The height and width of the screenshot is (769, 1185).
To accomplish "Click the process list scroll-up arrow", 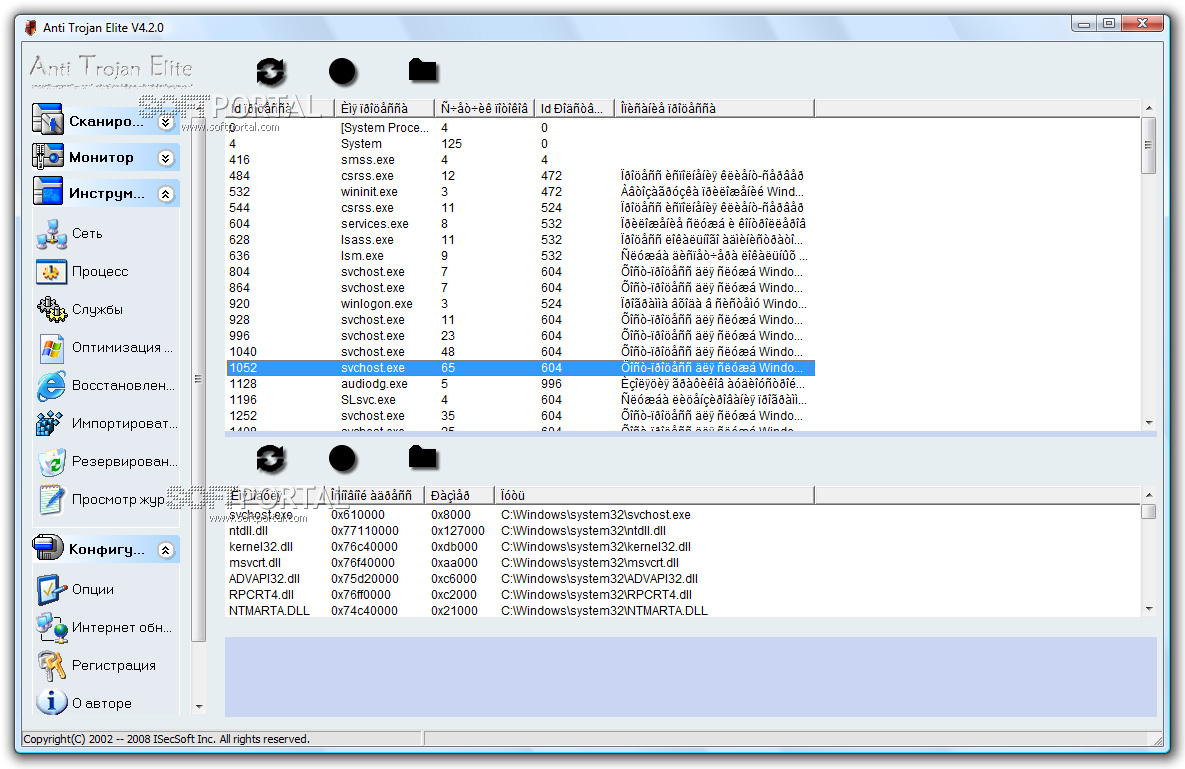I will point(1149,108).
